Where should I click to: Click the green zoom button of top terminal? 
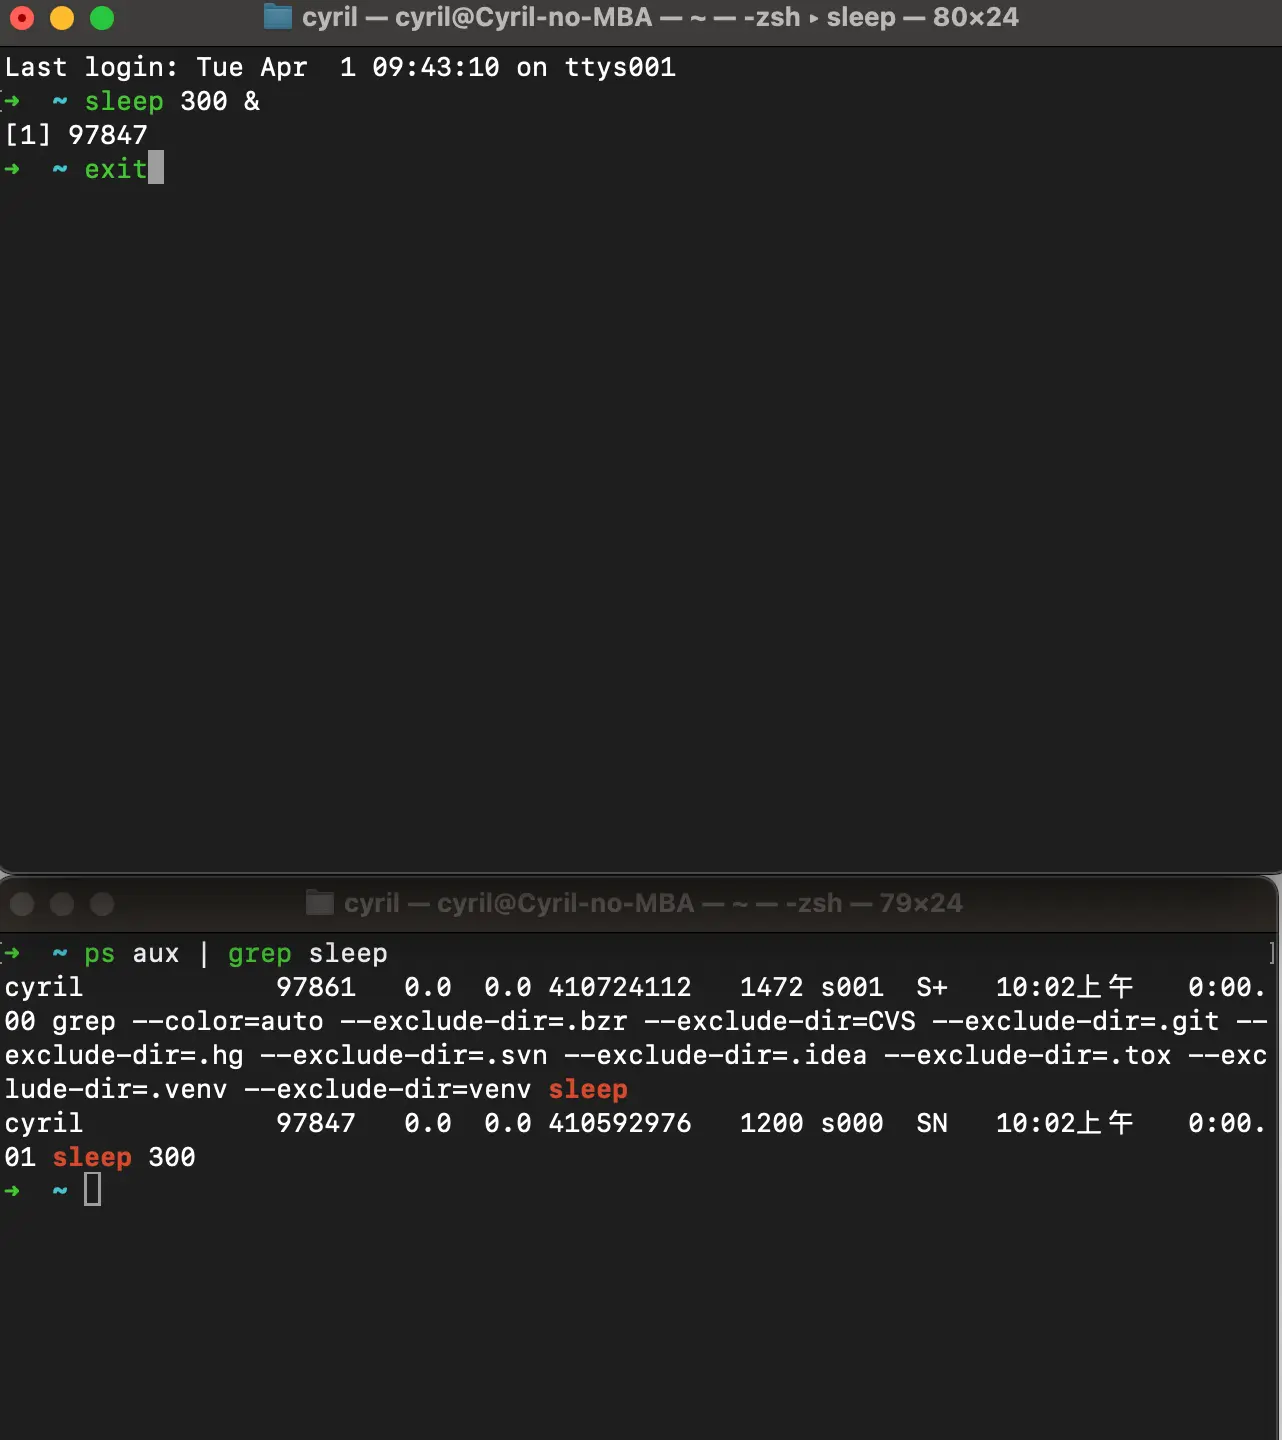pyautogui.click(x=102, y=18)
